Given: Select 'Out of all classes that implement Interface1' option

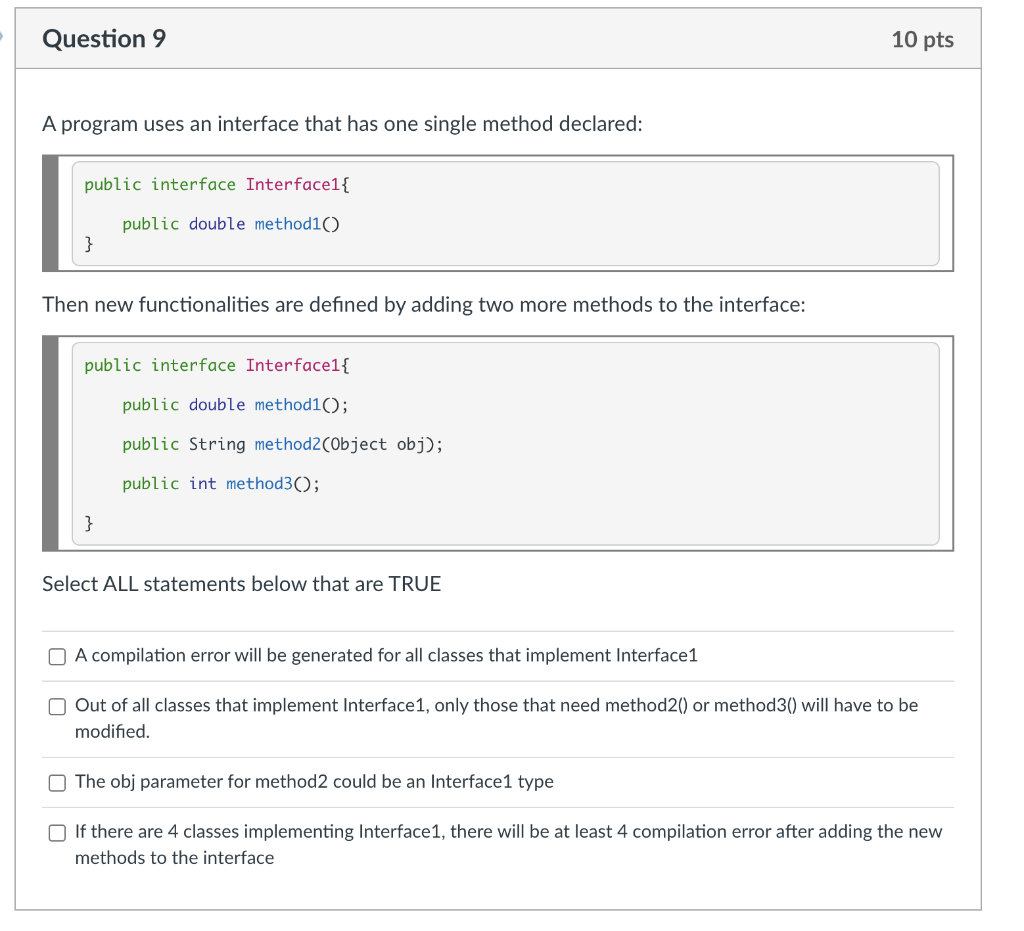Looking at the screenshot, I should [57, 706].
